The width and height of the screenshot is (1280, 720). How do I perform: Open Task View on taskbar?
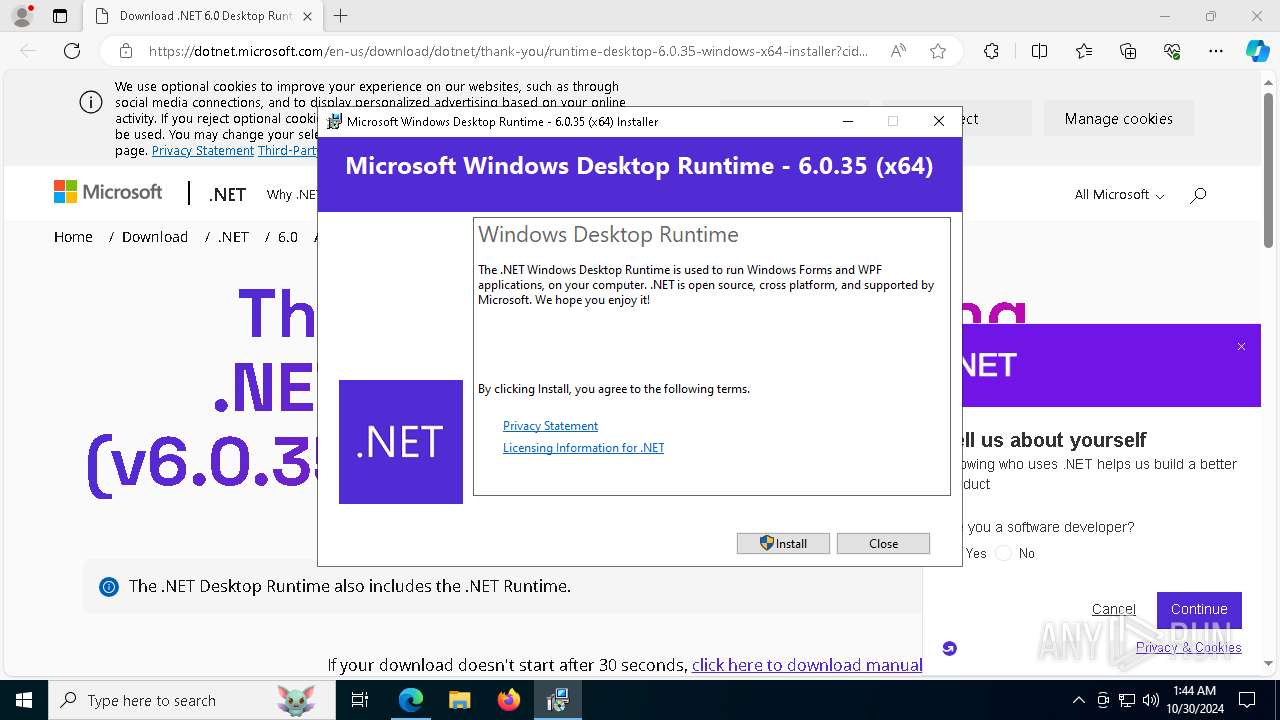(360, 700)
